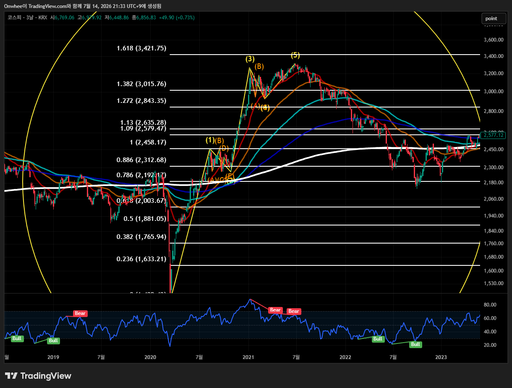
Task: Click the 2021 label on time axis
Action: [x=248, y=357]
